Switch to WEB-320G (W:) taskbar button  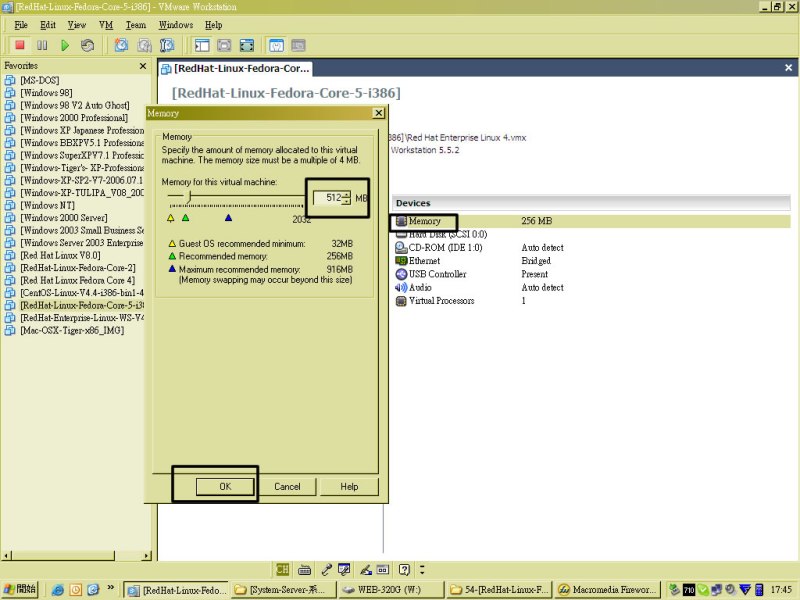(391, 590)
